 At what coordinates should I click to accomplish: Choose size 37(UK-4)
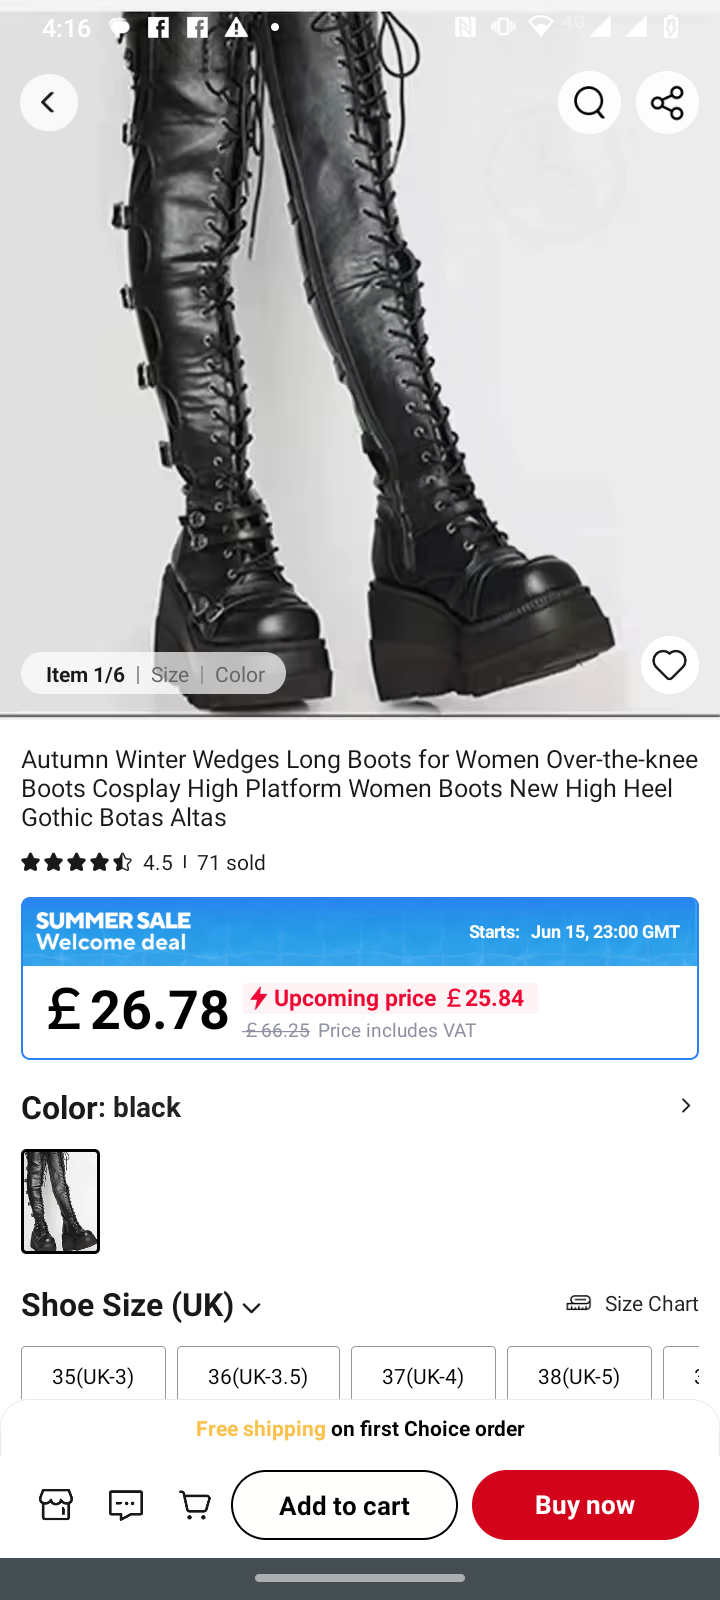[x=423, y=1375]
